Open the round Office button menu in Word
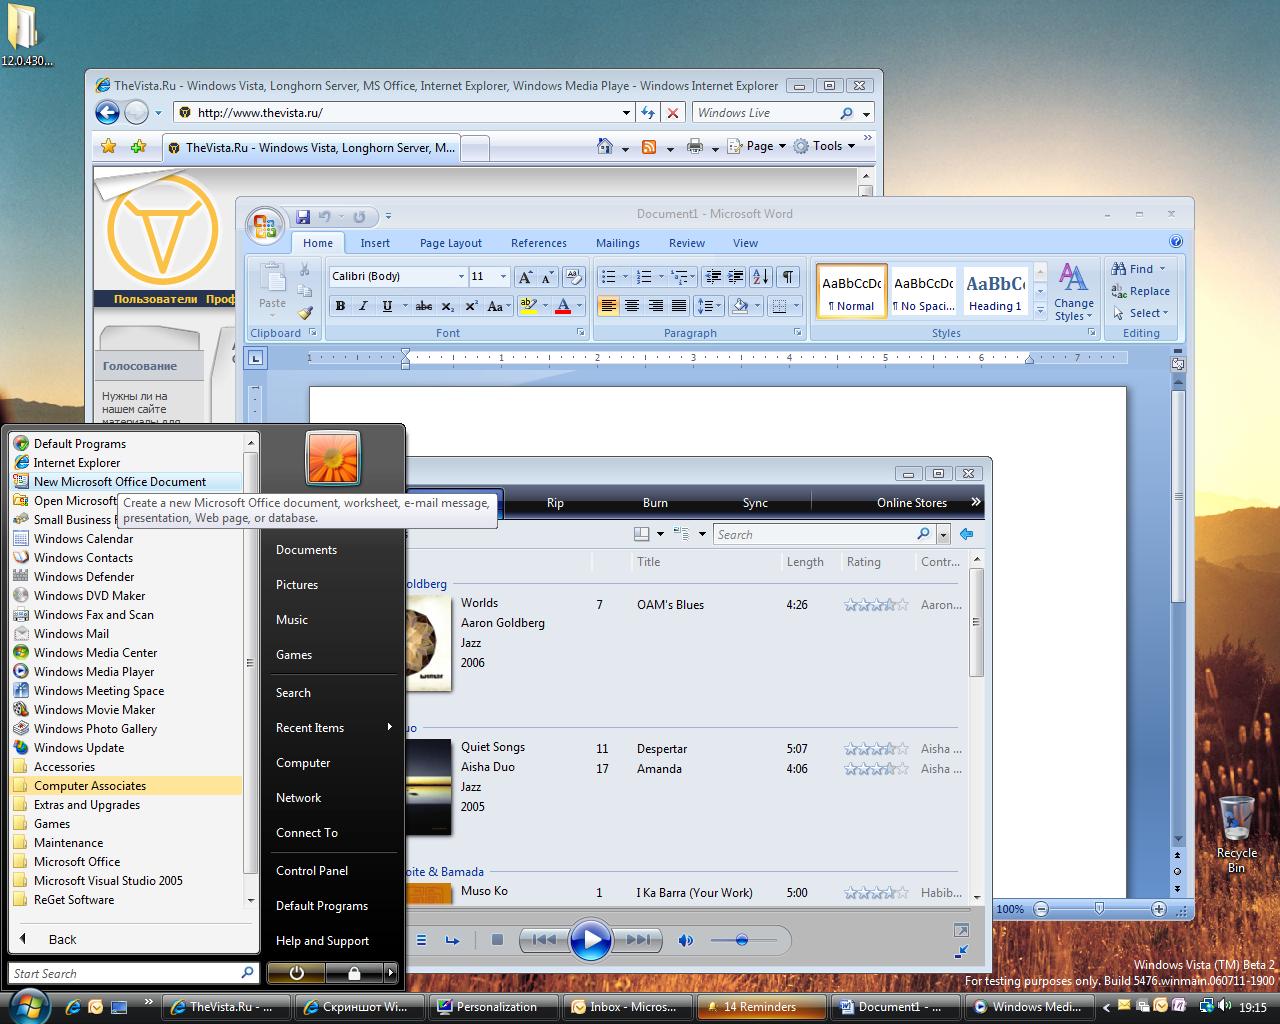 [x=265, y=227]
